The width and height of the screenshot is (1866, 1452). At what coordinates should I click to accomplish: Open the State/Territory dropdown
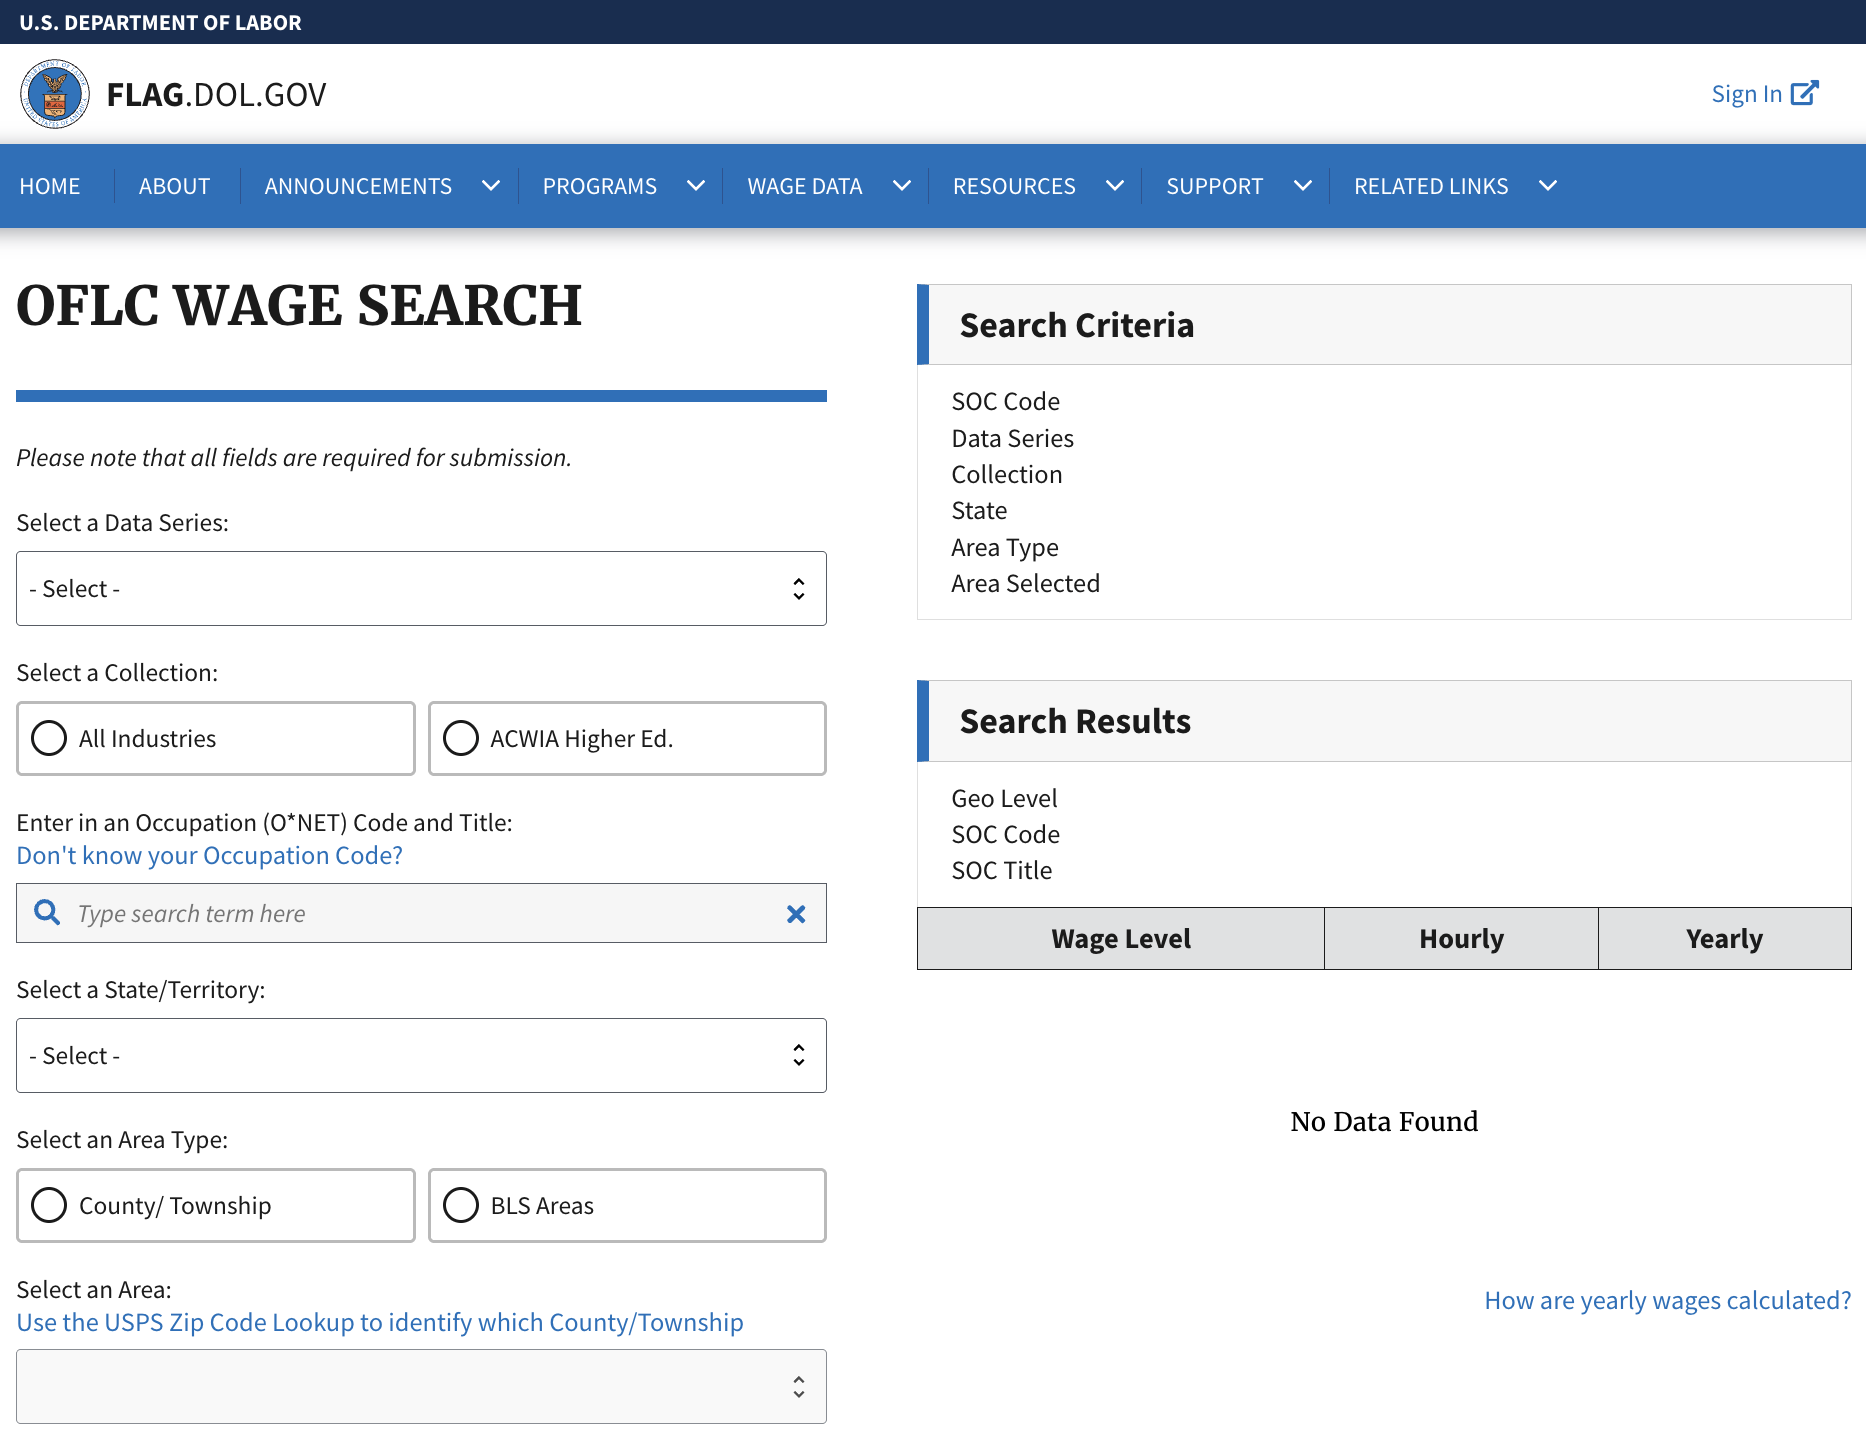coord(421,1056)
